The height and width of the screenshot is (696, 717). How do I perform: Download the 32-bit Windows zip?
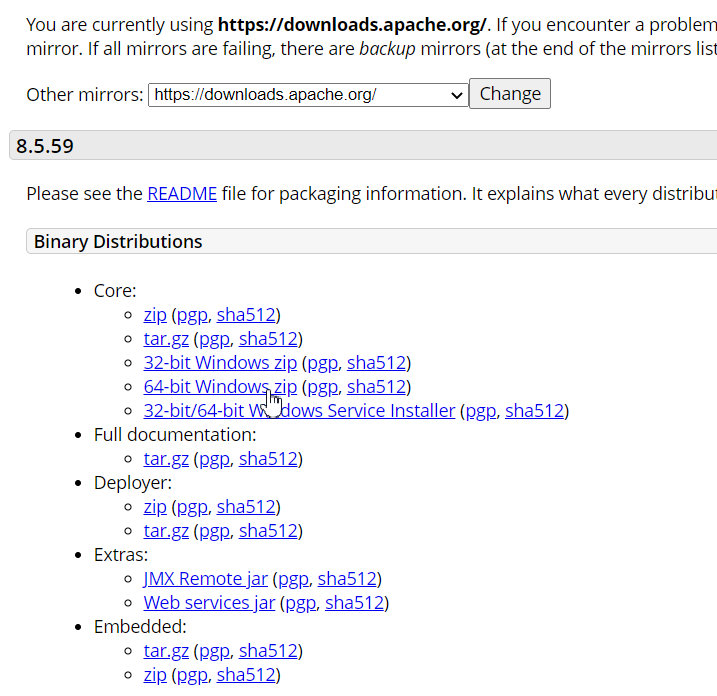(x=220, y=363)
